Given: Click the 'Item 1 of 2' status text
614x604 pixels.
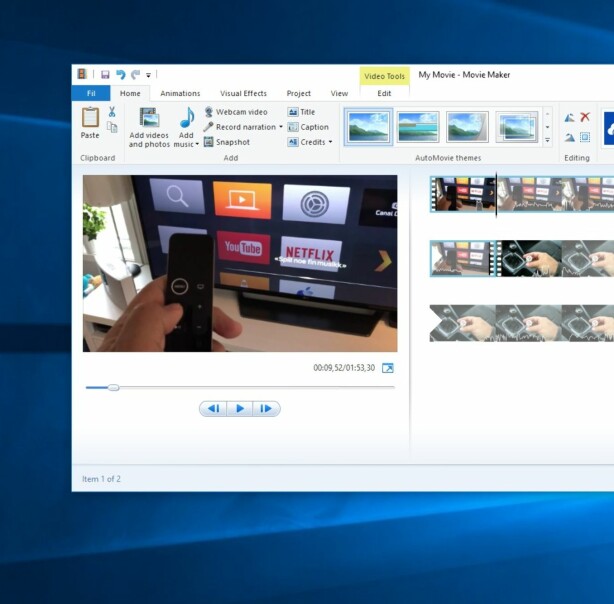Looking at the screenshot, I should 101,479.
